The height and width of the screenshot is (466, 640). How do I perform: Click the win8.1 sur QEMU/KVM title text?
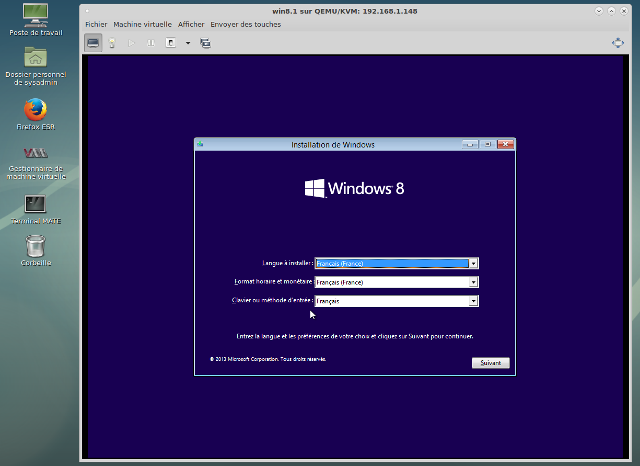pyautogui.click(x=345, y=11)
